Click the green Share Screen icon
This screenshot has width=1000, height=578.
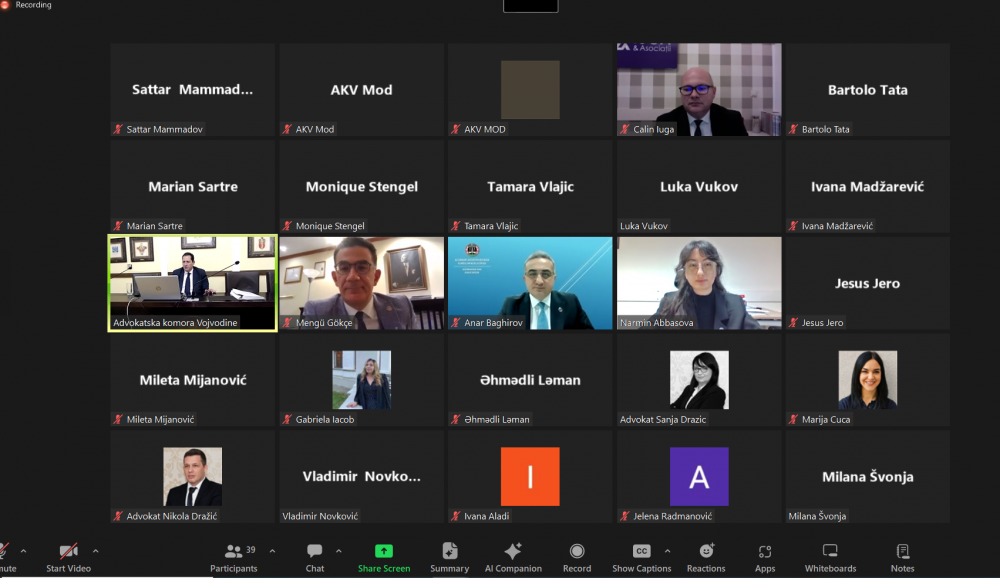(x=384, y=556)
